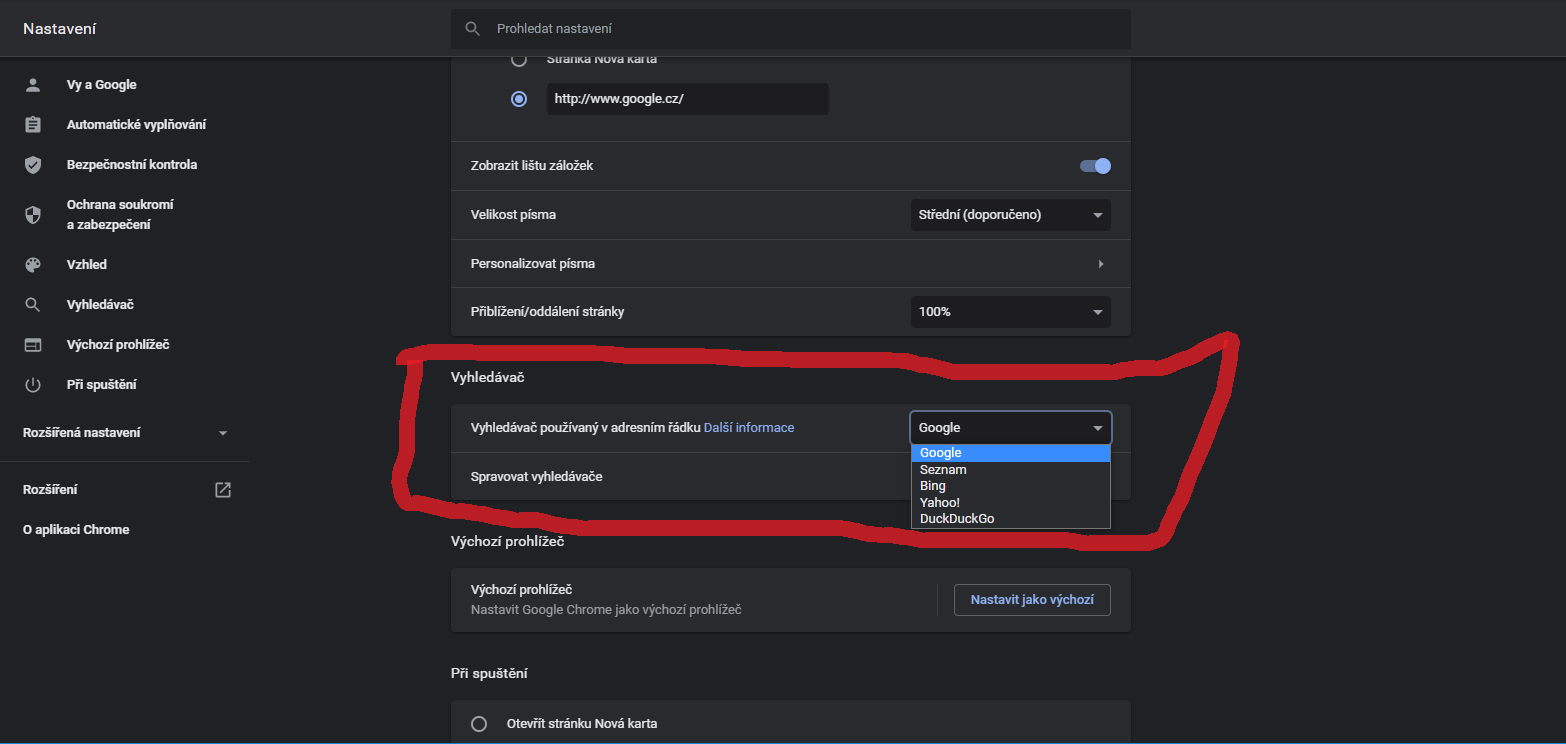Open Rozšíření via external link icon

(x=223, y=490)
